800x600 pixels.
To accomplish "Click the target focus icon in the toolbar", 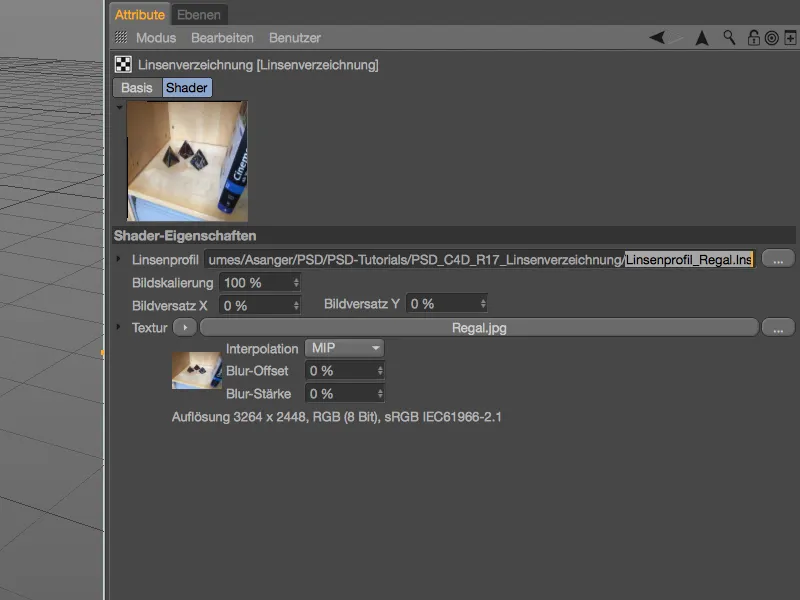I will point(770,37).
